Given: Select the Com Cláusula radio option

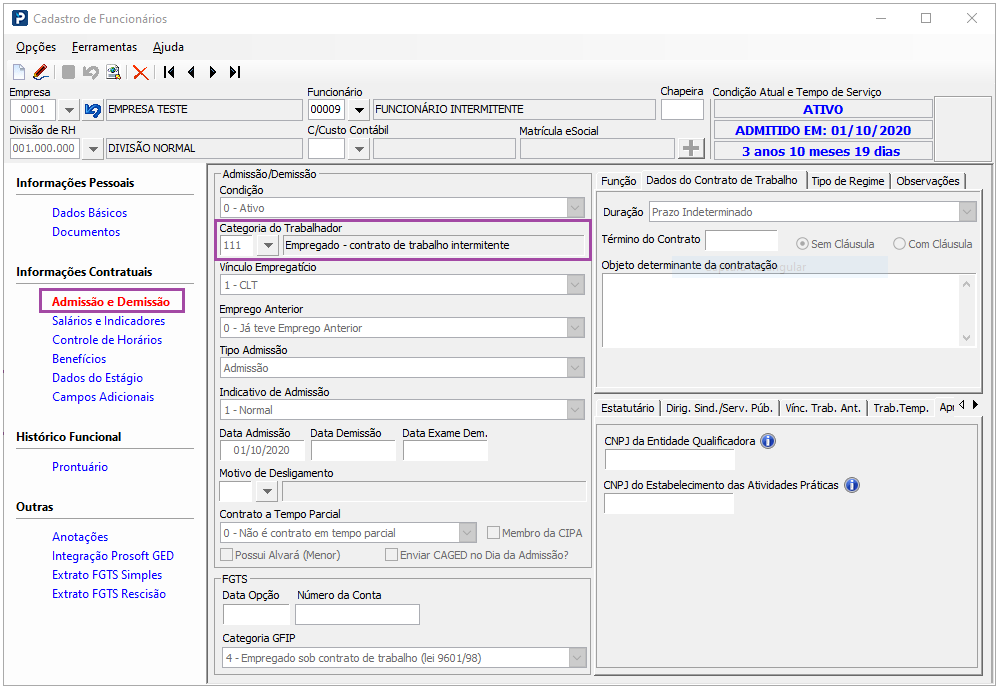Looking at the screenshot, I should tap(899, 244).
